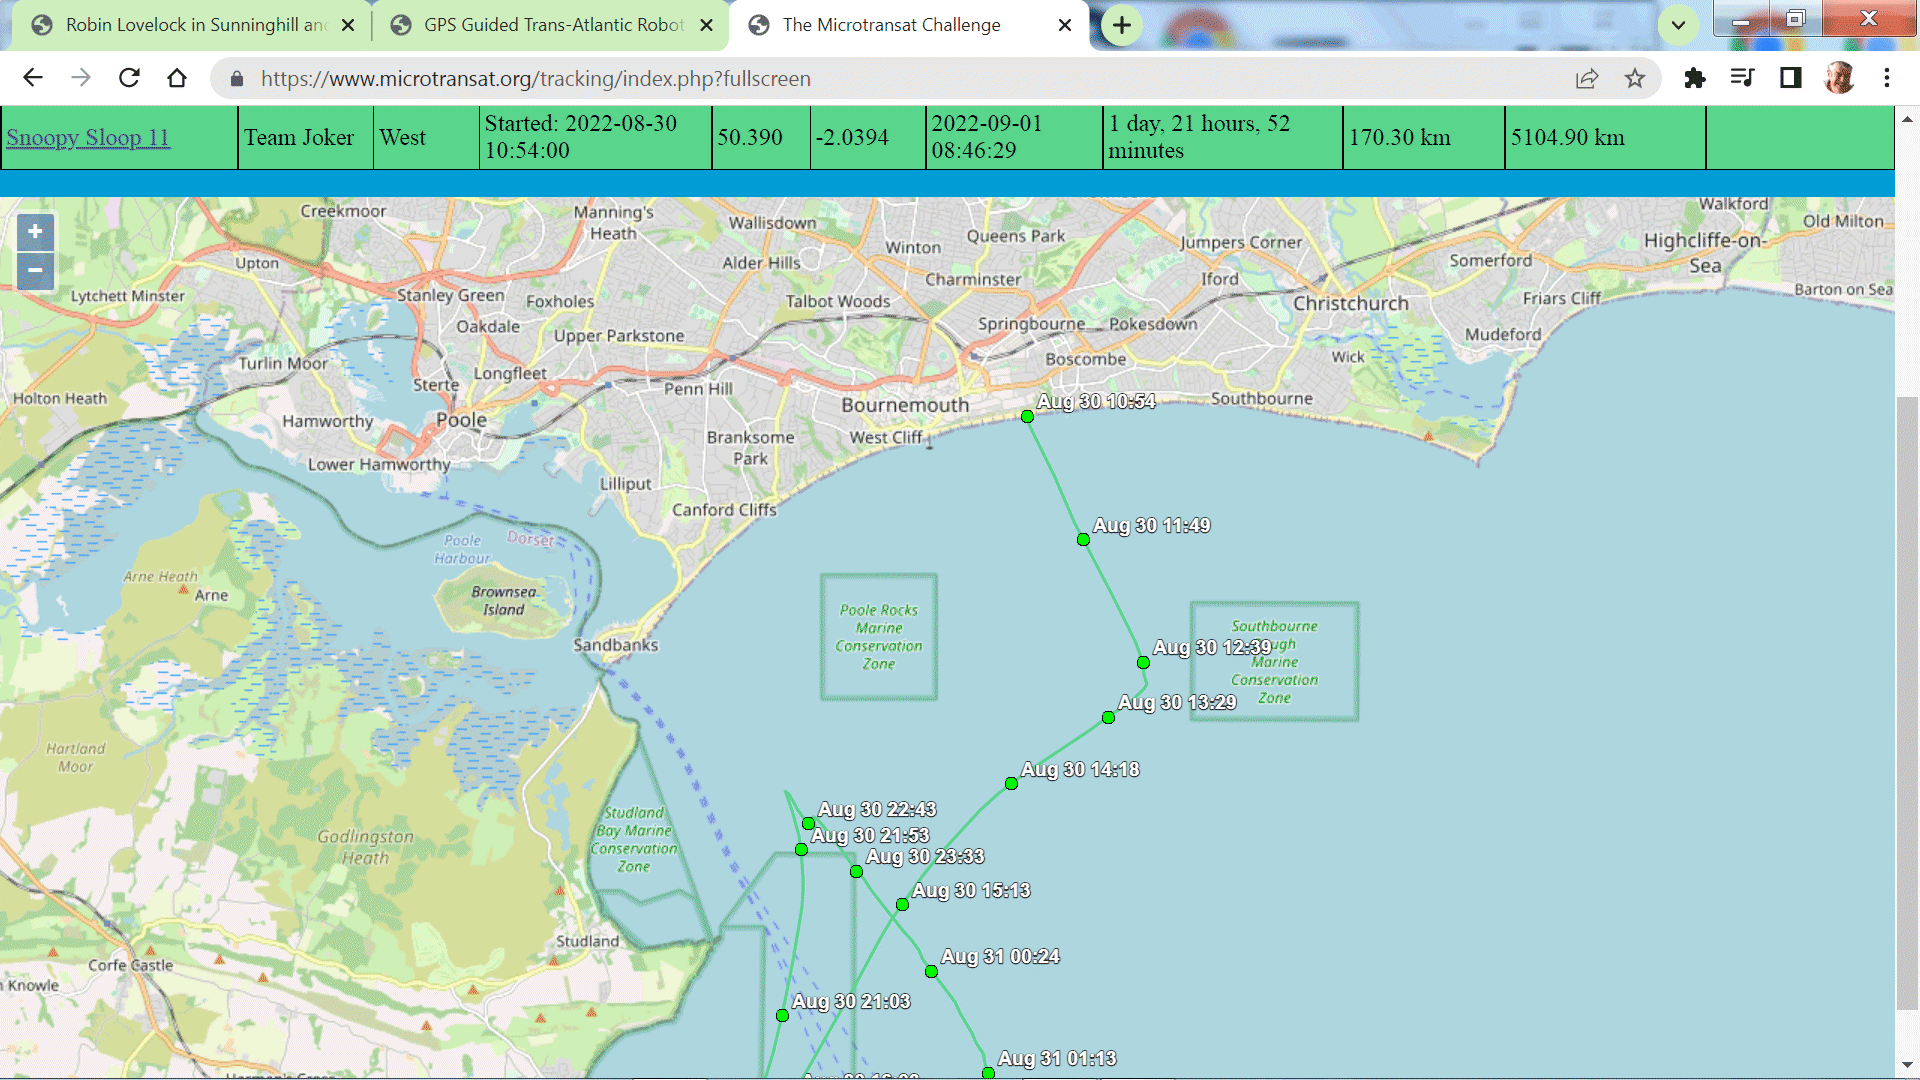The image size is (1920, 1080).
Task: Bookmark this page with star icon
Action: (x=1634, y=78)
